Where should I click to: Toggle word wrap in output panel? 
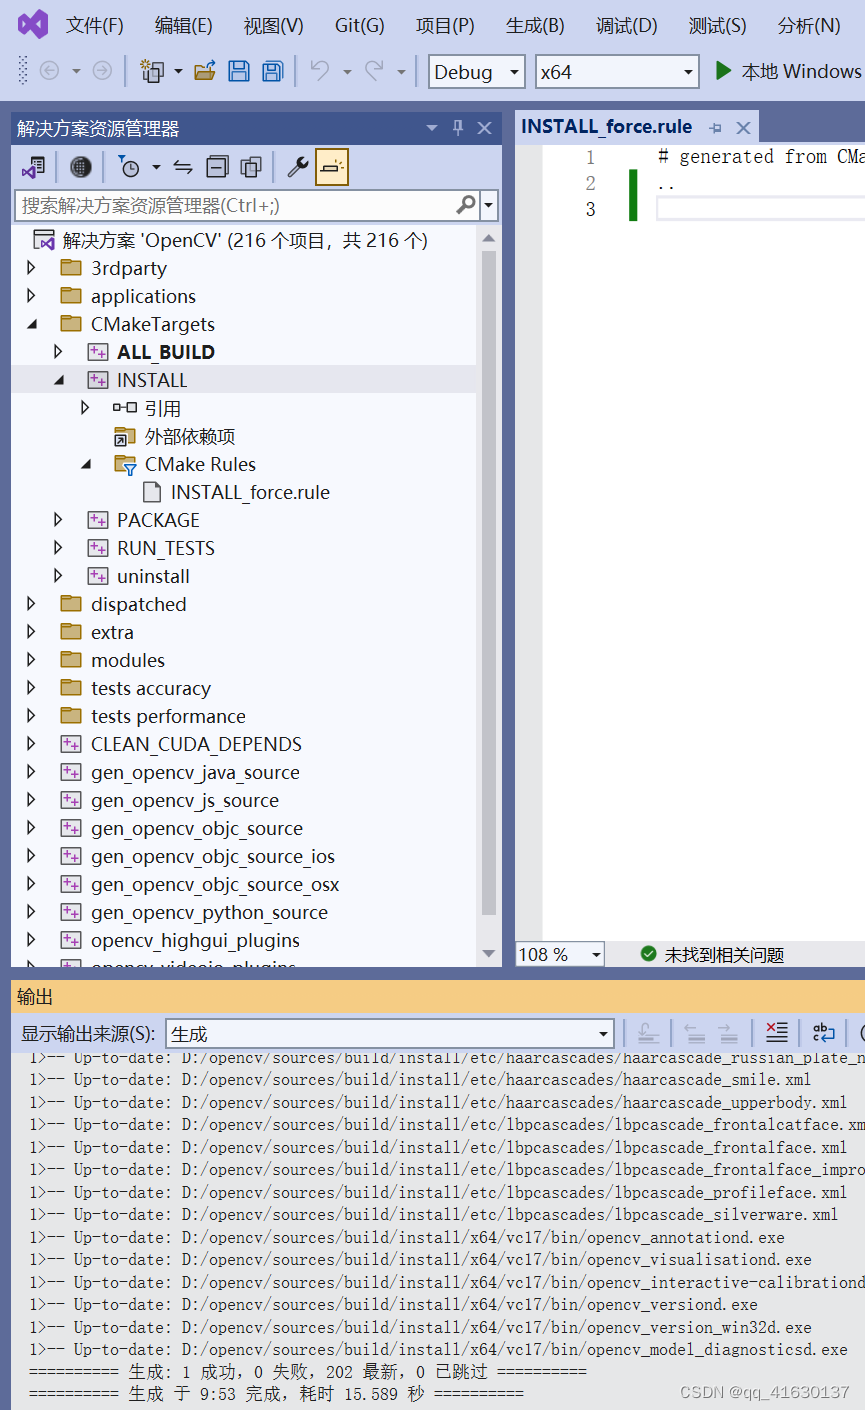(823, 1033)
